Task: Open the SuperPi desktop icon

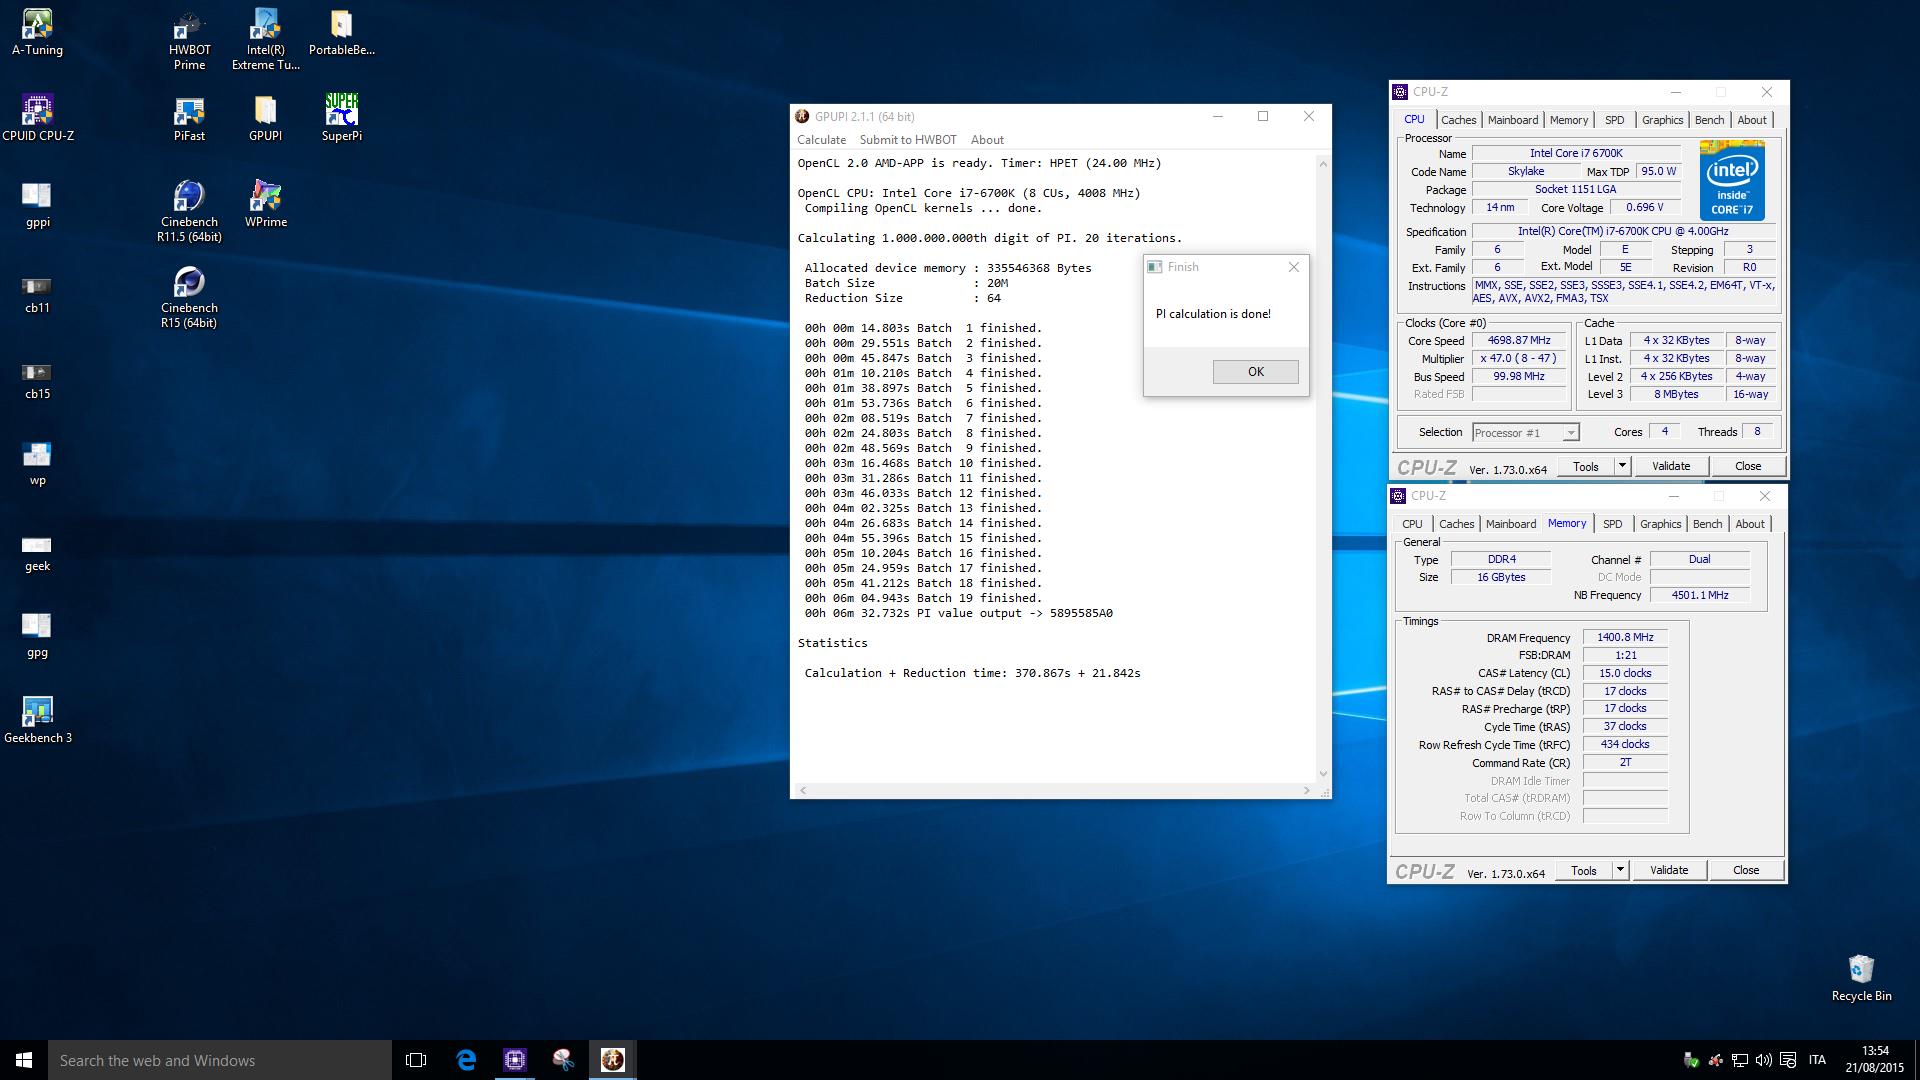Action: pos(341,118)
